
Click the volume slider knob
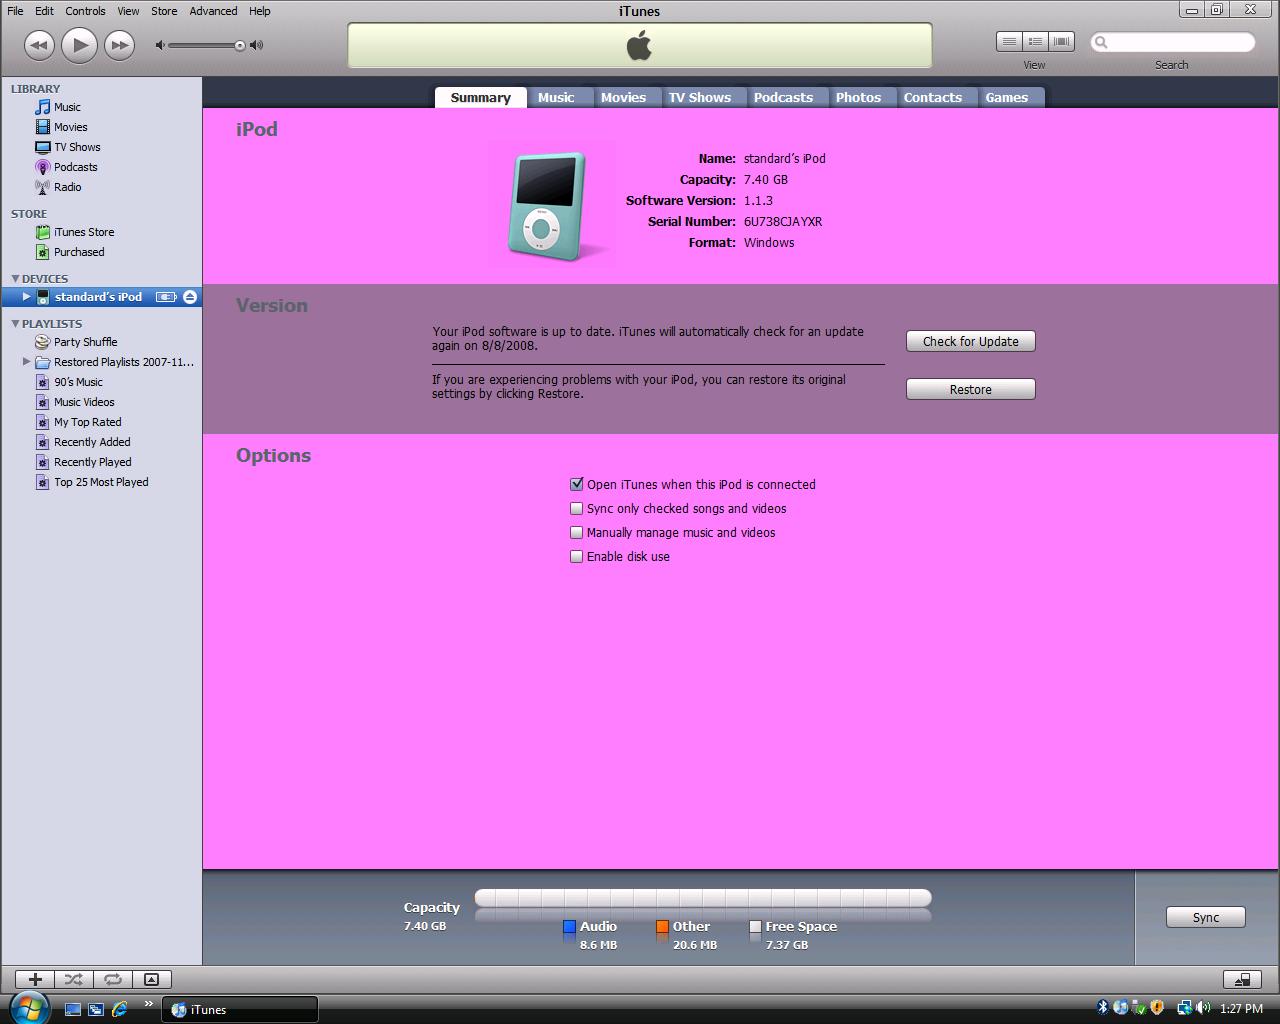(240, 45)
